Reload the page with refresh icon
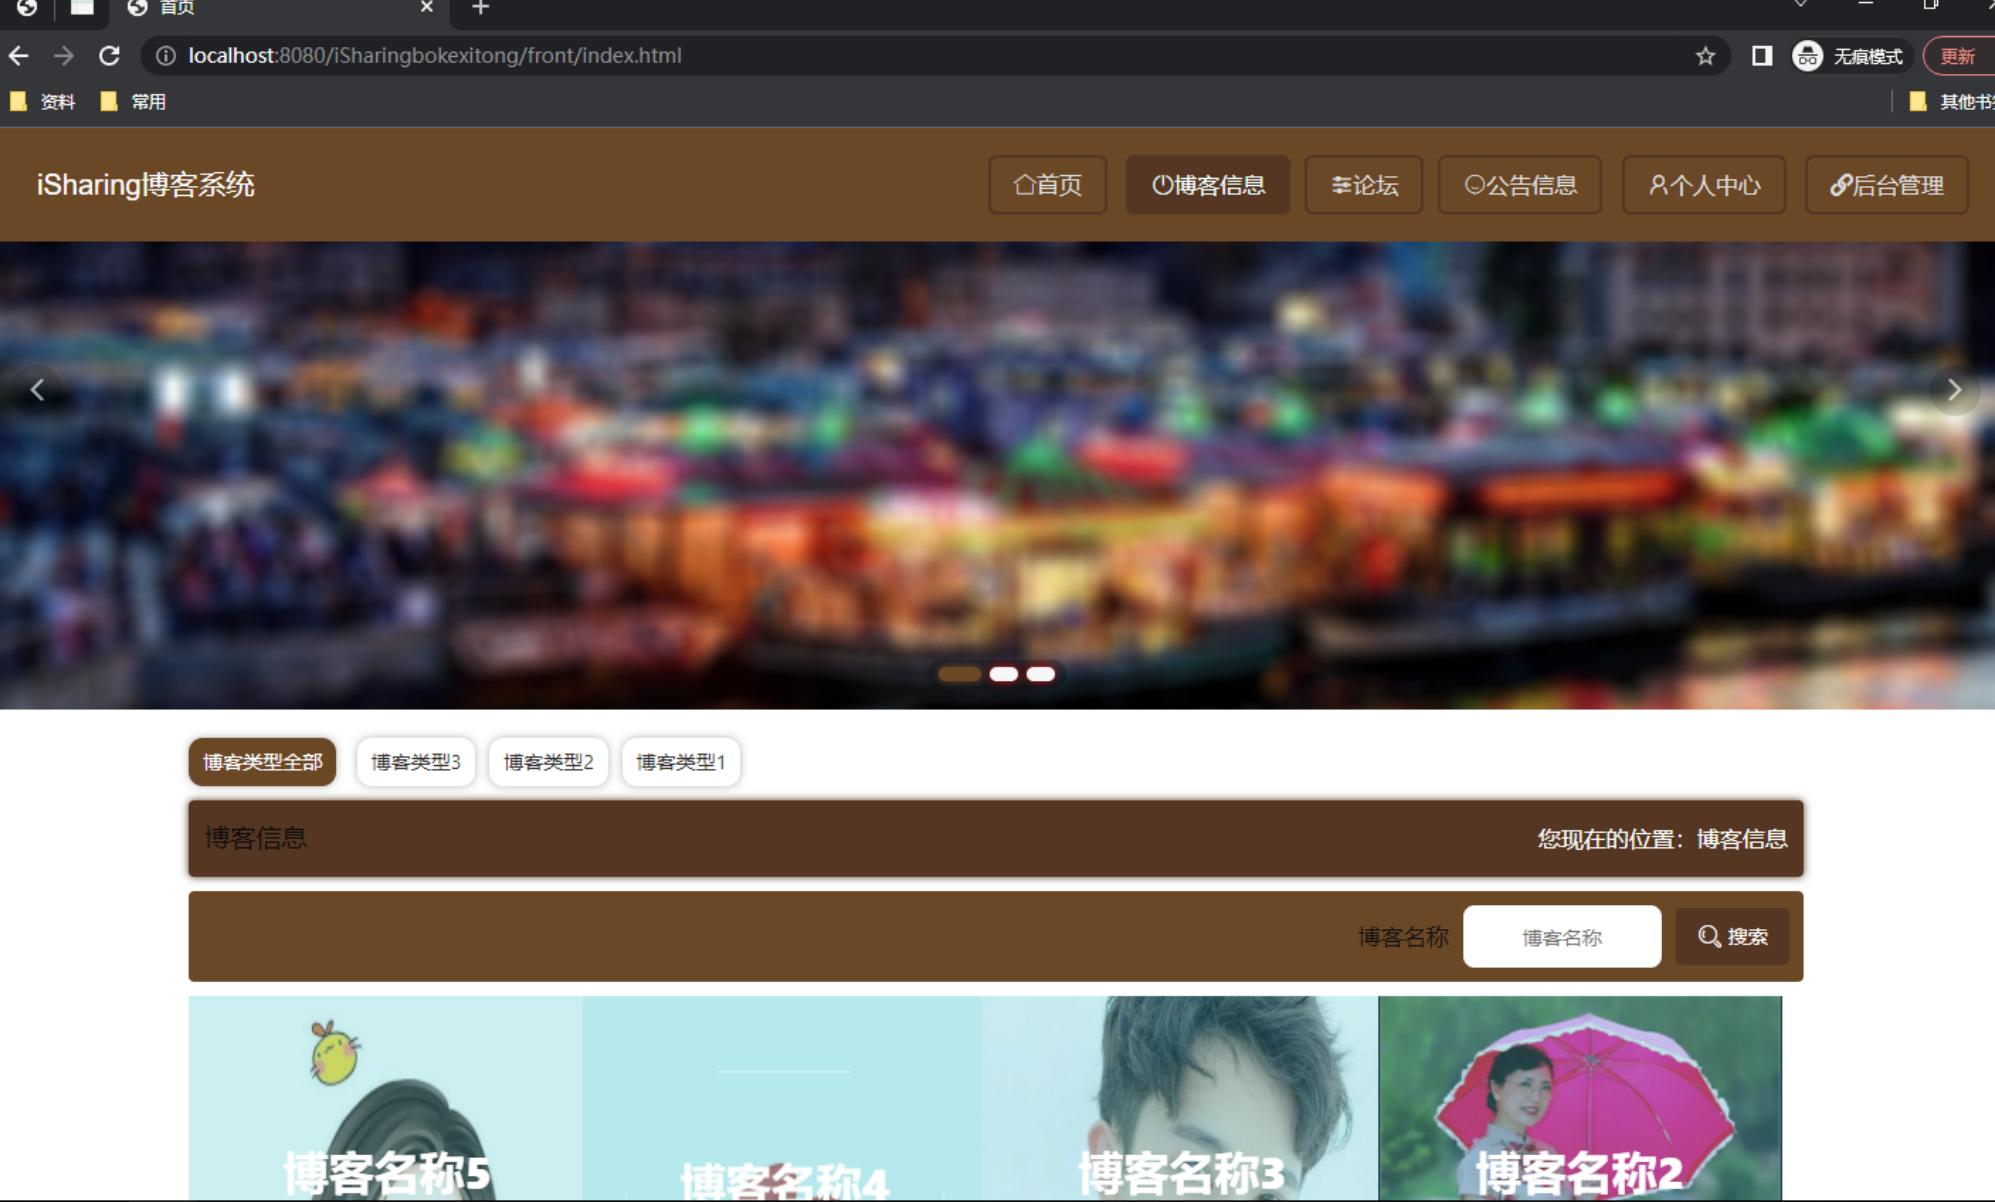Screen dimensions: 1995x1202 [x=110, y=56]
